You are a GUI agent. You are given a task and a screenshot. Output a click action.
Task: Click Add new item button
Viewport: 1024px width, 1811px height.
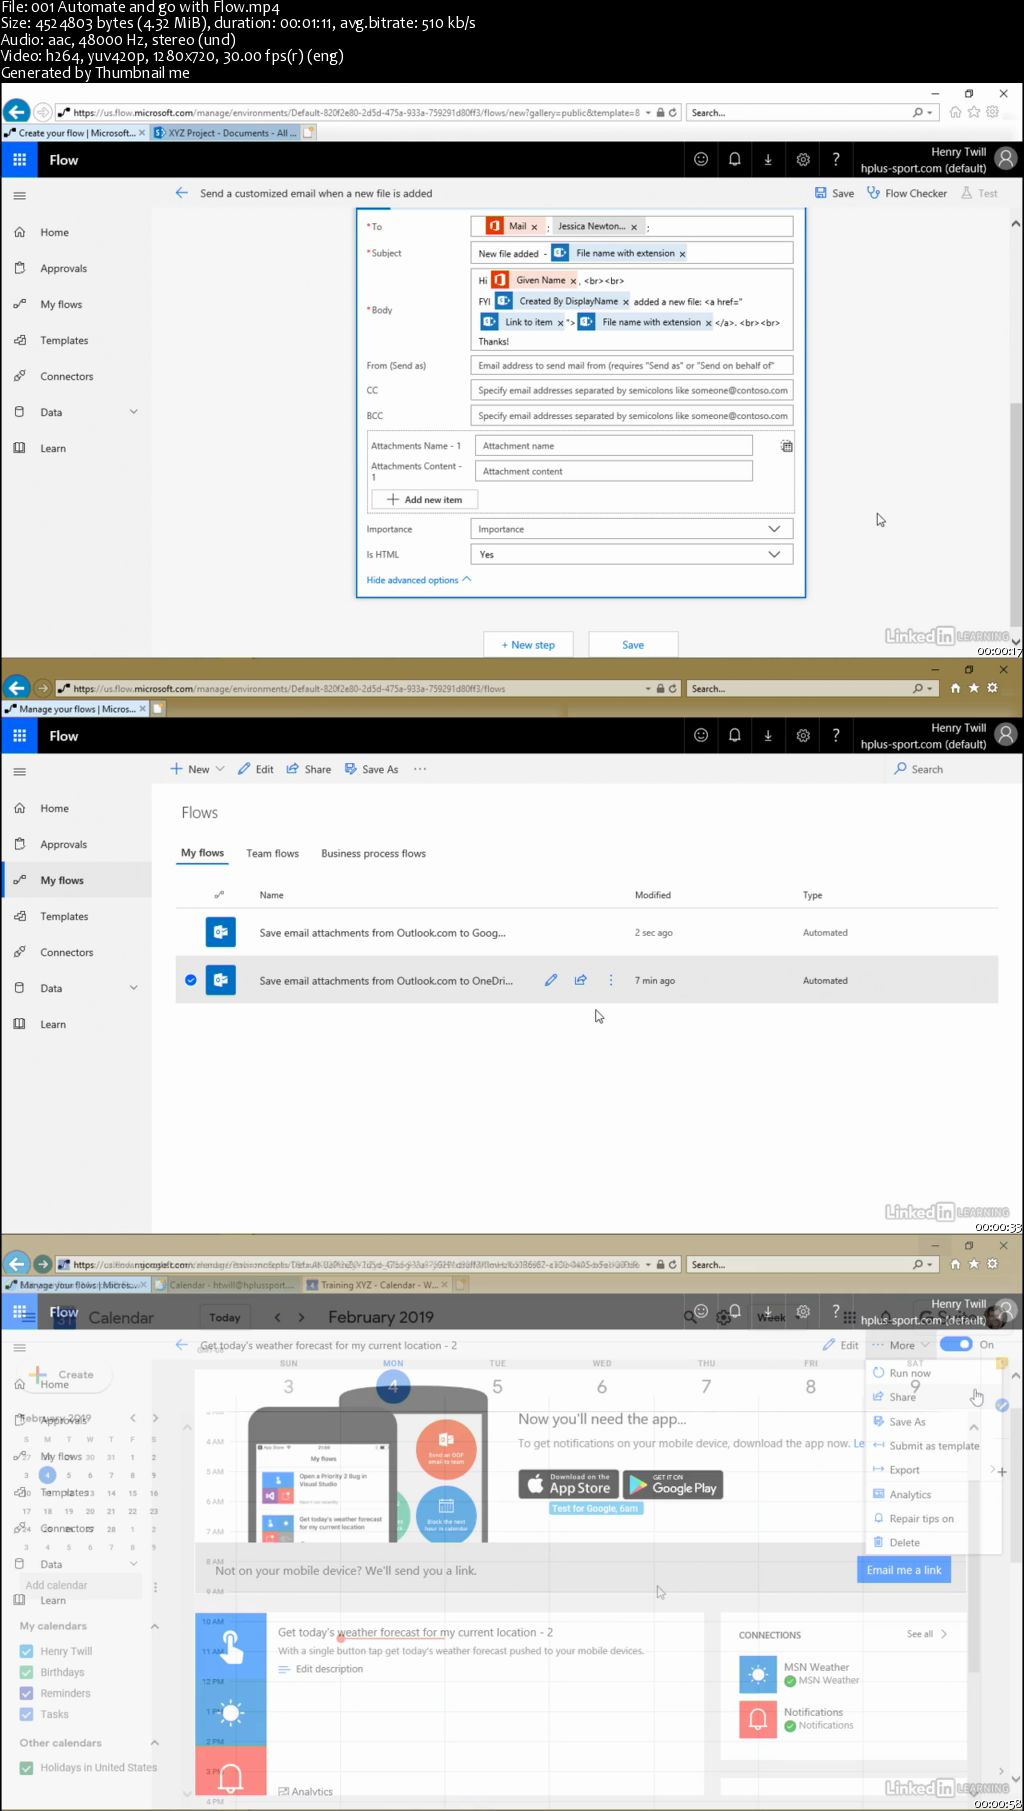[424, 499]
